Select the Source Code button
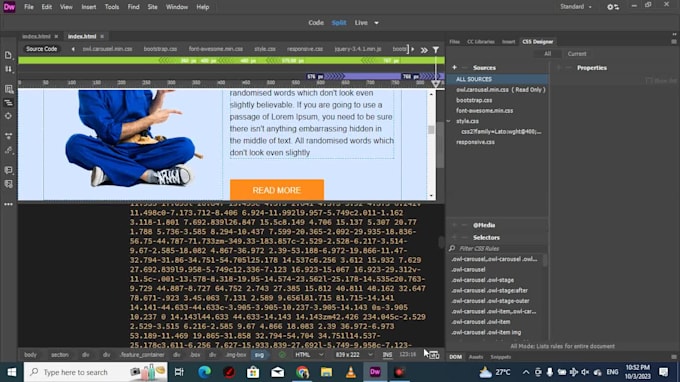680x382 pixels. click(x=42, y=49)
